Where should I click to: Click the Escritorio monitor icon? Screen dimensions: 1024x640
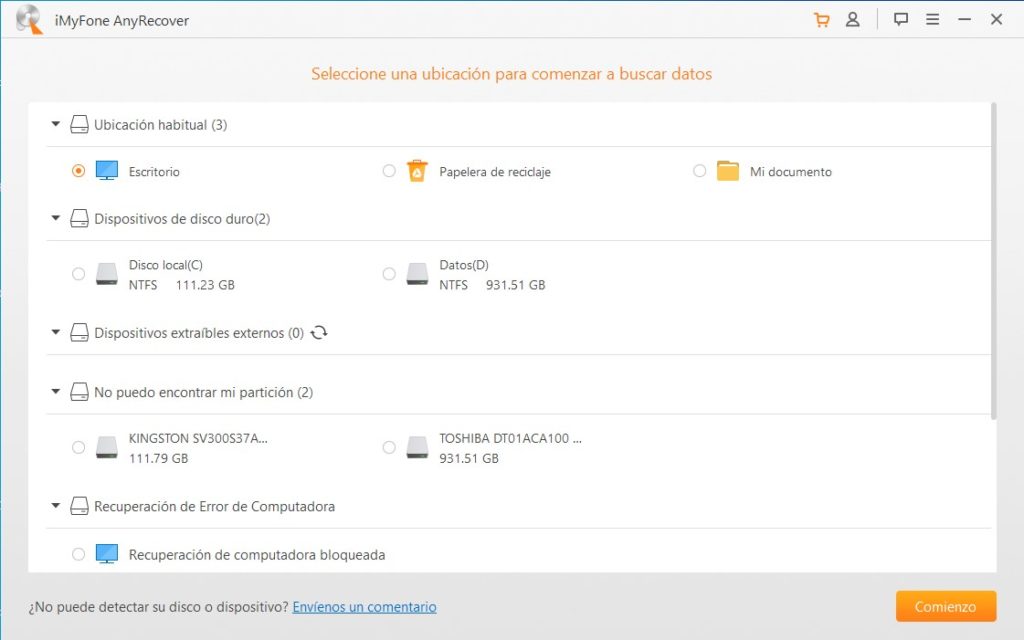pyautogui.click(x=107, y=171)
